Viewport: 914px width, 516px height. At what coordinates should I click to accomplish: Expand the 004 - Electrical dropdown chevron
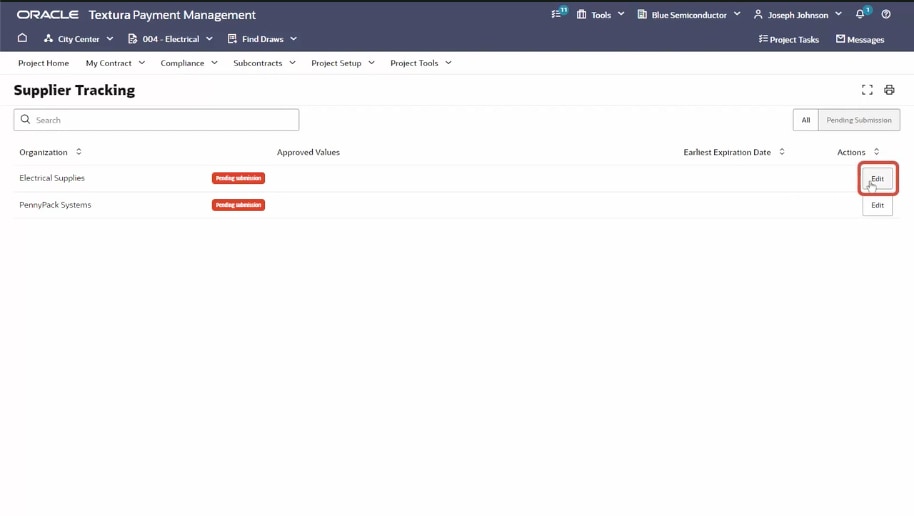tap(209, 38)
